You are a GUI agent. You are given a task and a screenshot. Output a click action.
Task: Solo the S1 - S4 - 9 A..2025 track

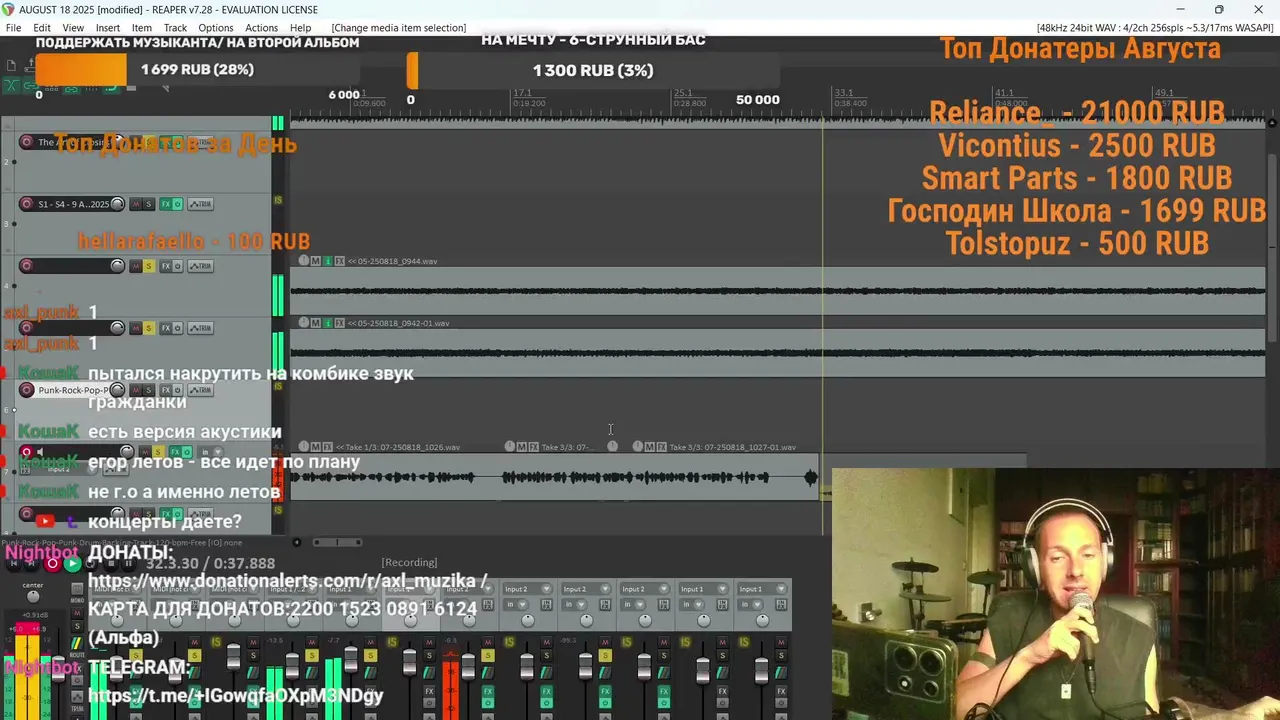pos(149,204)
